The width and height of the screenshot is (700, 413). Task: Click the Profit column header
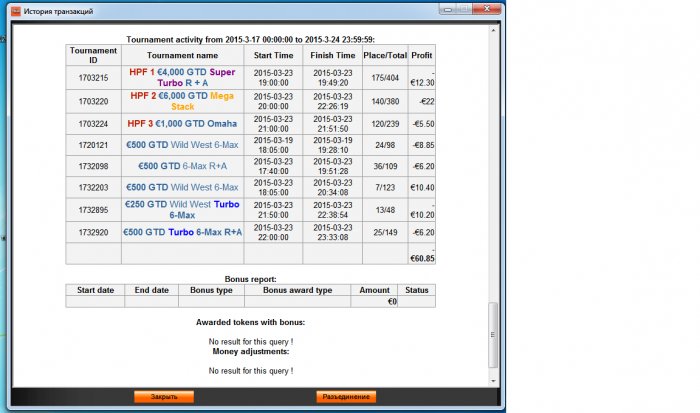coord(422,55)
